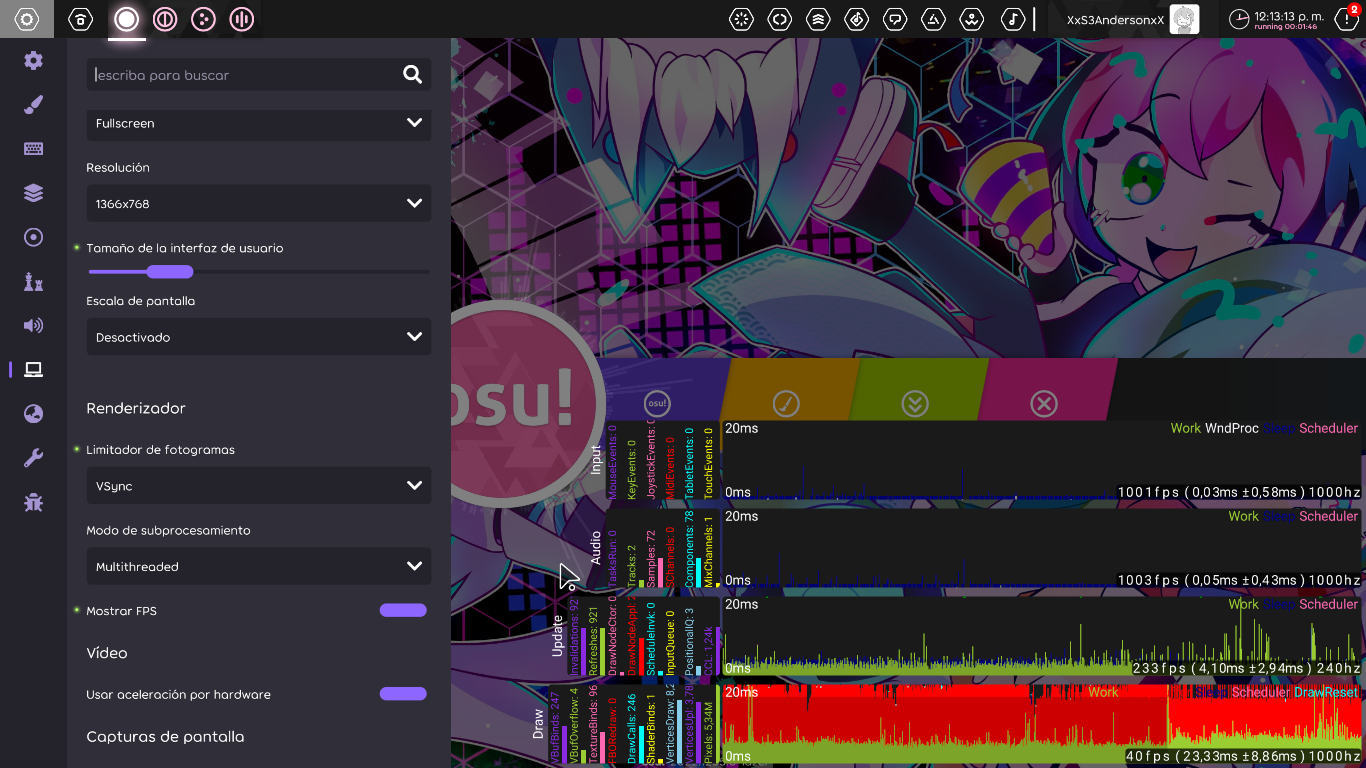Open the Escala de pantalla dropdown

coord(258,337)
